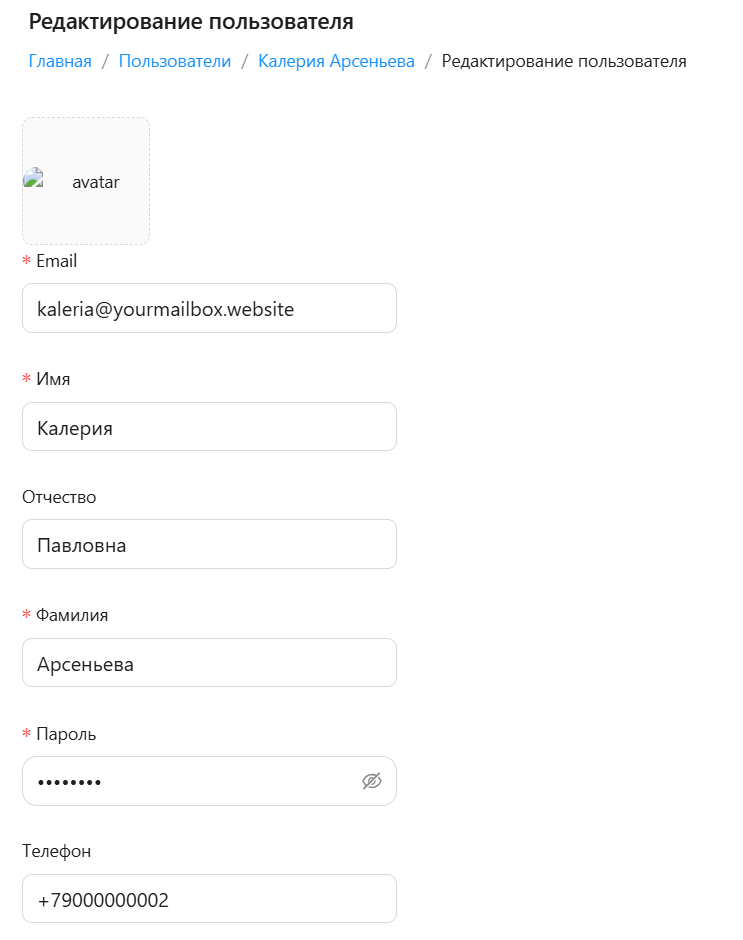Click the Фамилия field label

click(x=72, y=615)
